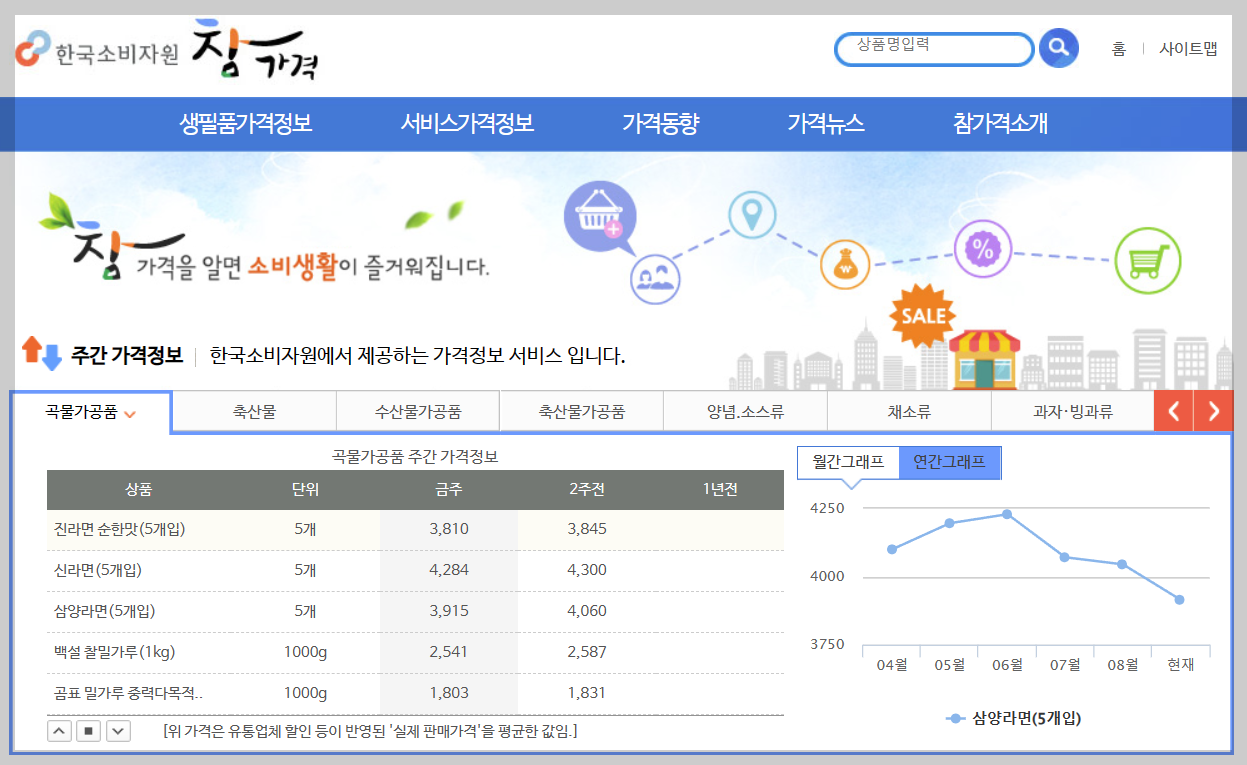Screen dimensions: 1247x765
Task: Open the 참가격소개 menu
Action: 1000,124
